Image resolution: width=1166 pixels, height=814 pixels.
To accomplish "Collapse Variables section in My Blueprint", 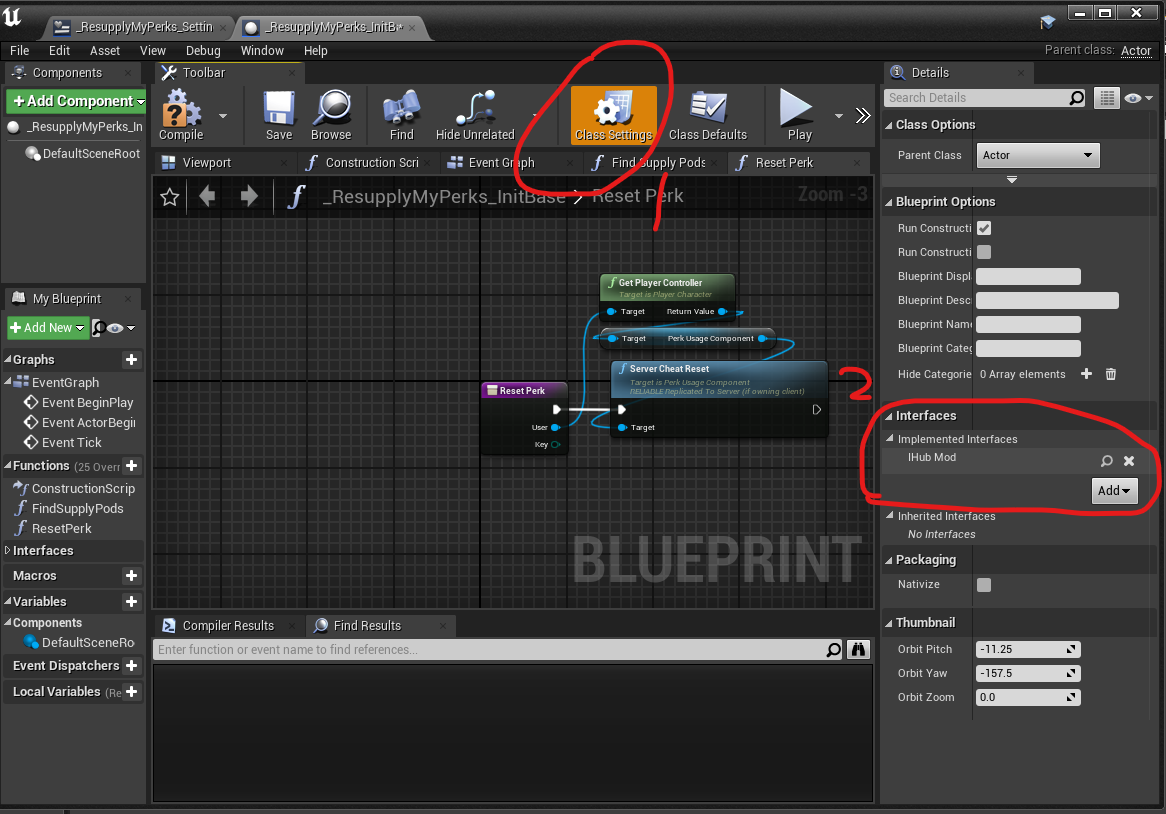I will pos(8,601).
